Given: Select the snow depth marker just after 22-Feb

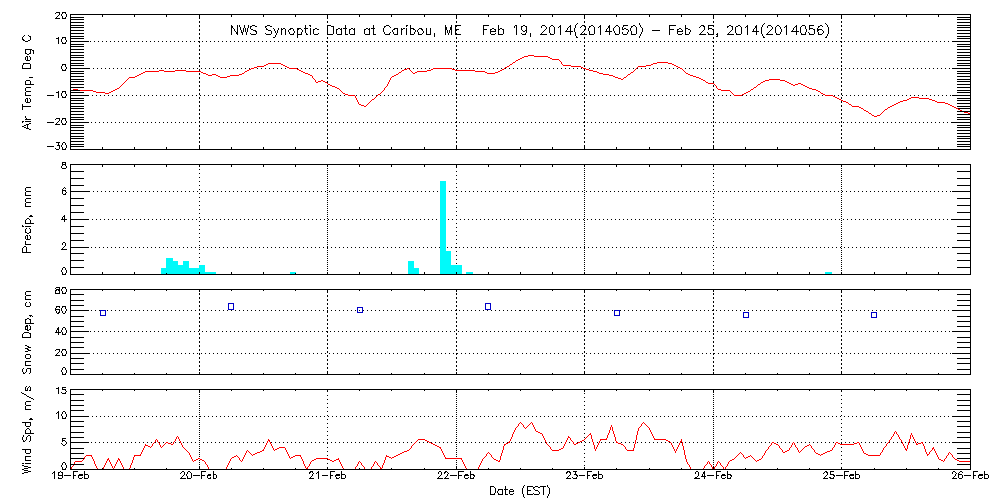Looking at the screenshot, I should click(x=488, y=306).
